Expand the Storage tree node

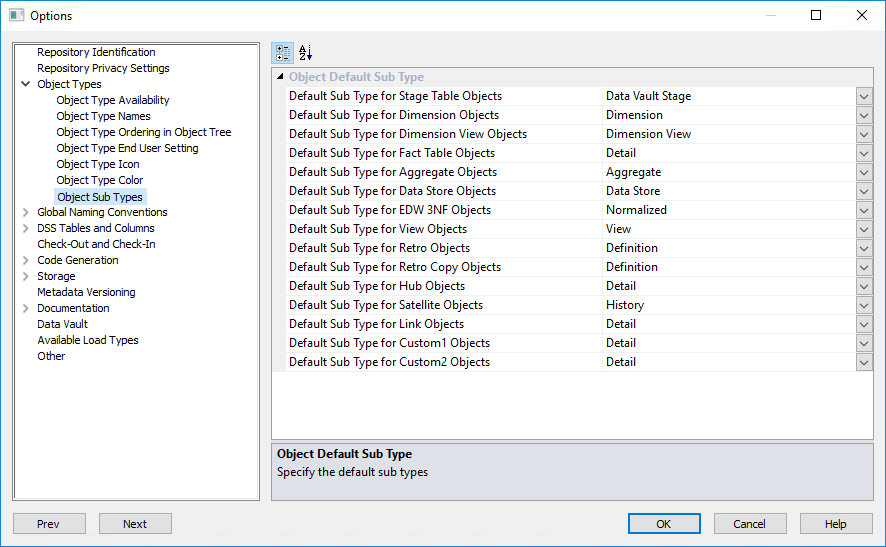[25, 276]
